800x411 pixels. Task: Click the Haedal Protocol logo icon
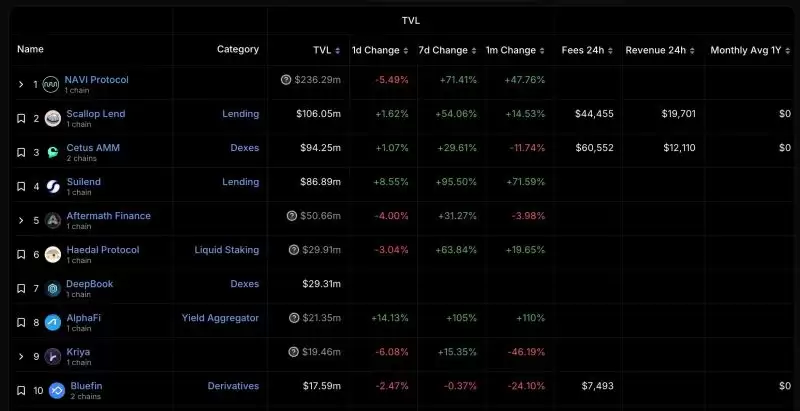tap(53, 254)
